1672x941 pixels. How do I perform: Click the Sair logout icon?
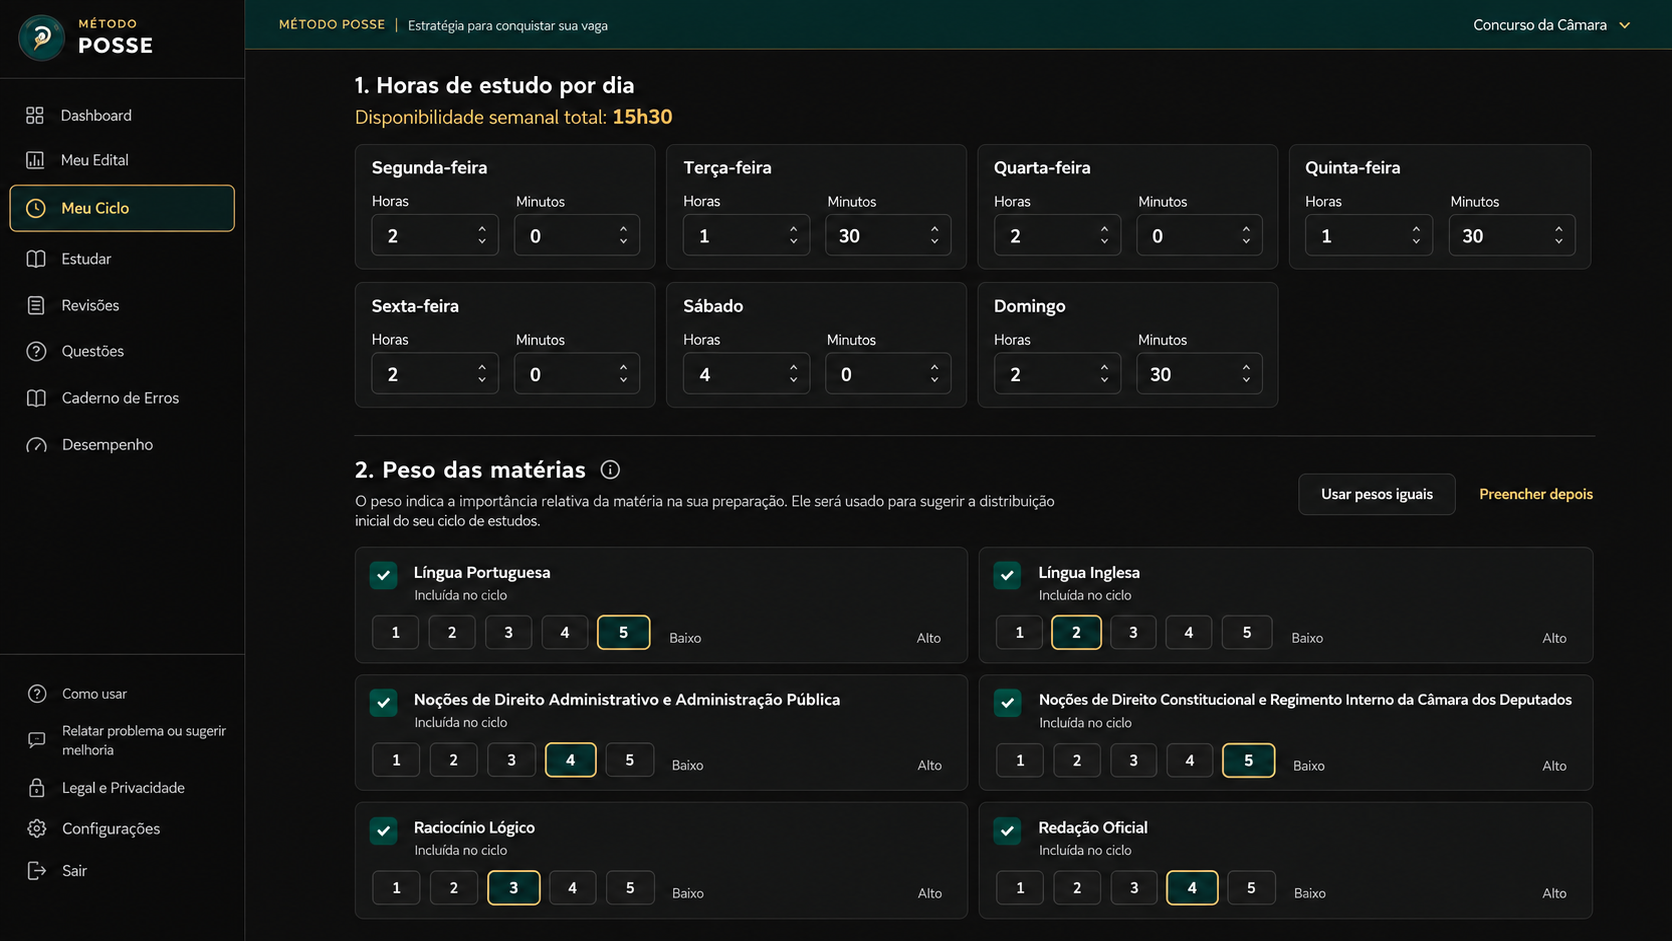(37, 871)
